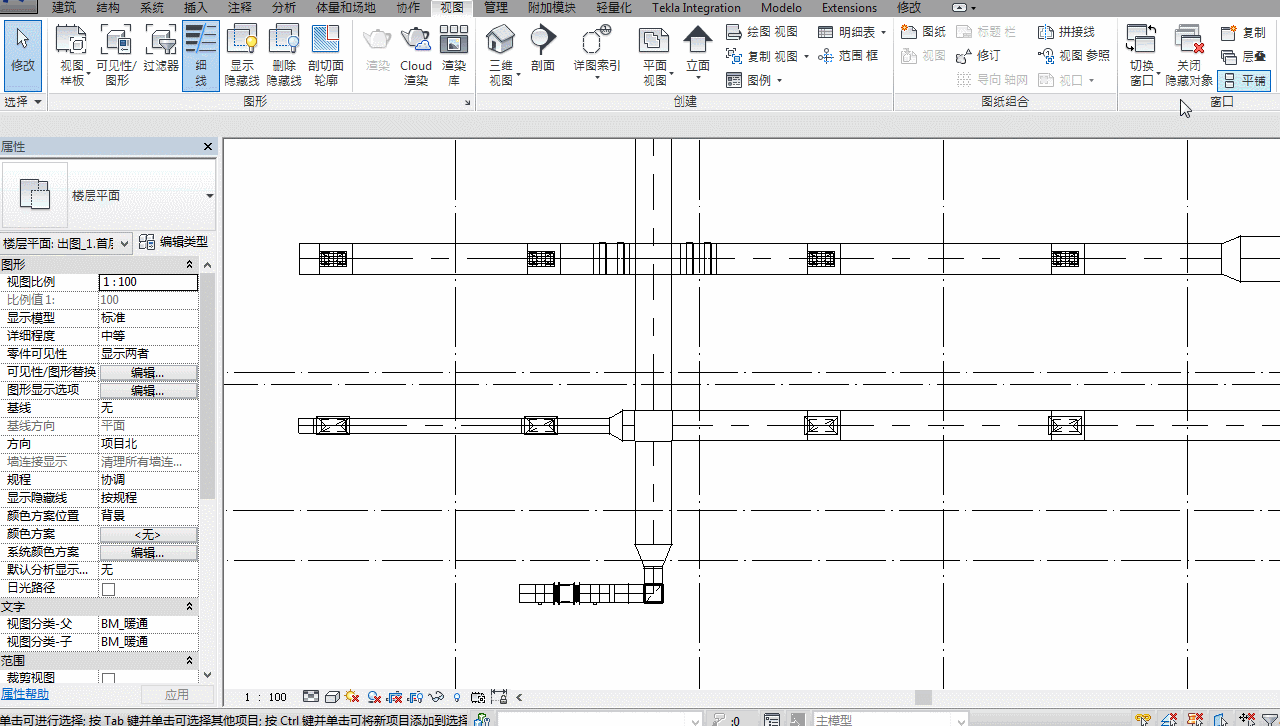The height and width of the screenshot is (726, 1280).
Task: Open the 属性帮助 help link
Action: tap(24, 694)
